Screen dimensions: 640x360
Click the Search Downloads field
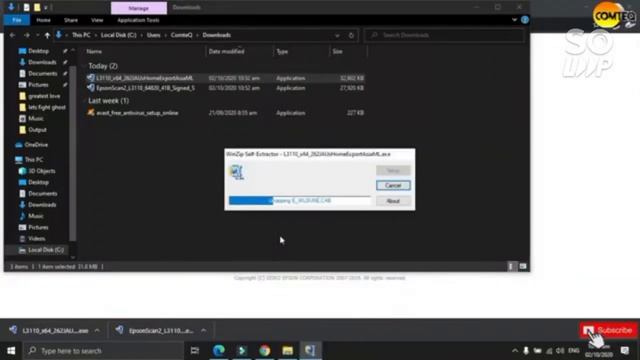(444, 36)
